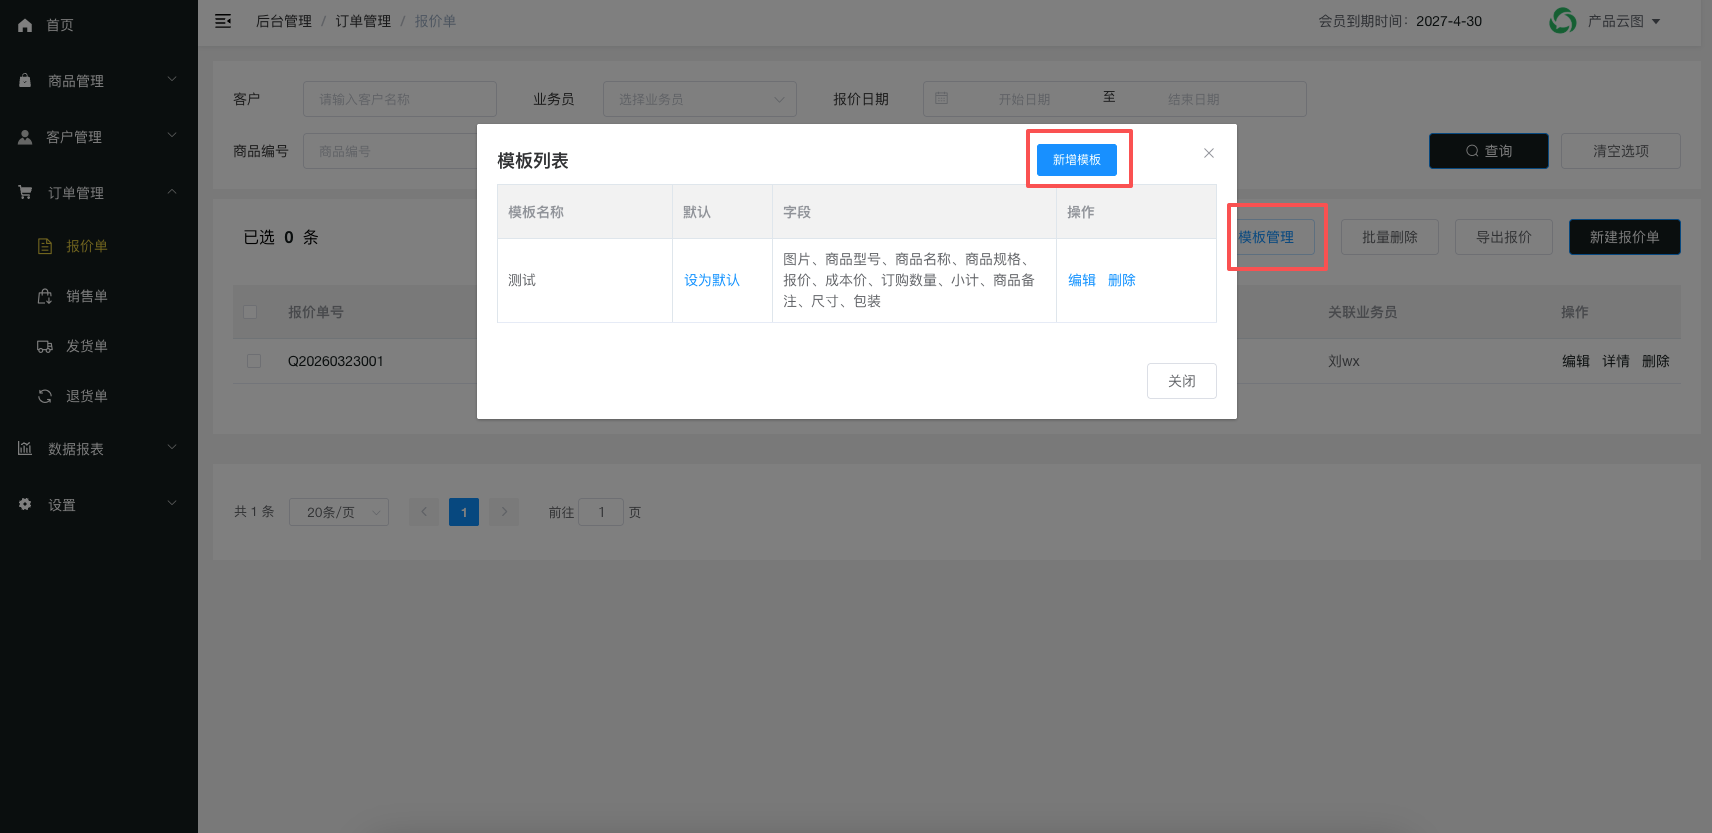
Task: Click 删除 for the 测试 template
Action: [1122, 280]
